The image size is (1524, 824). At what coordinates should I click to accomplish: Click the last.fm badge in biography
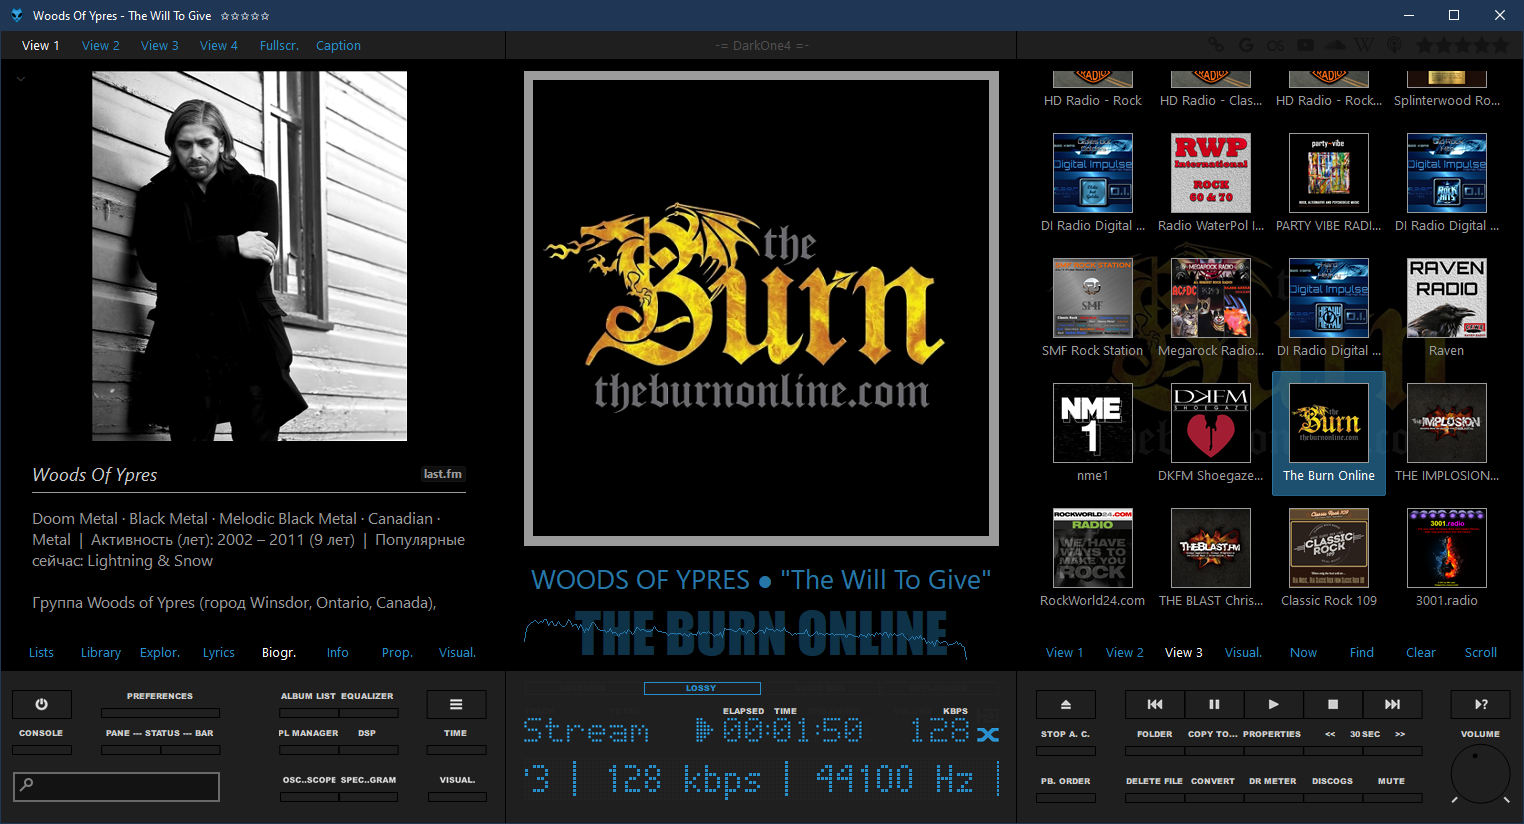pos(443,474)
